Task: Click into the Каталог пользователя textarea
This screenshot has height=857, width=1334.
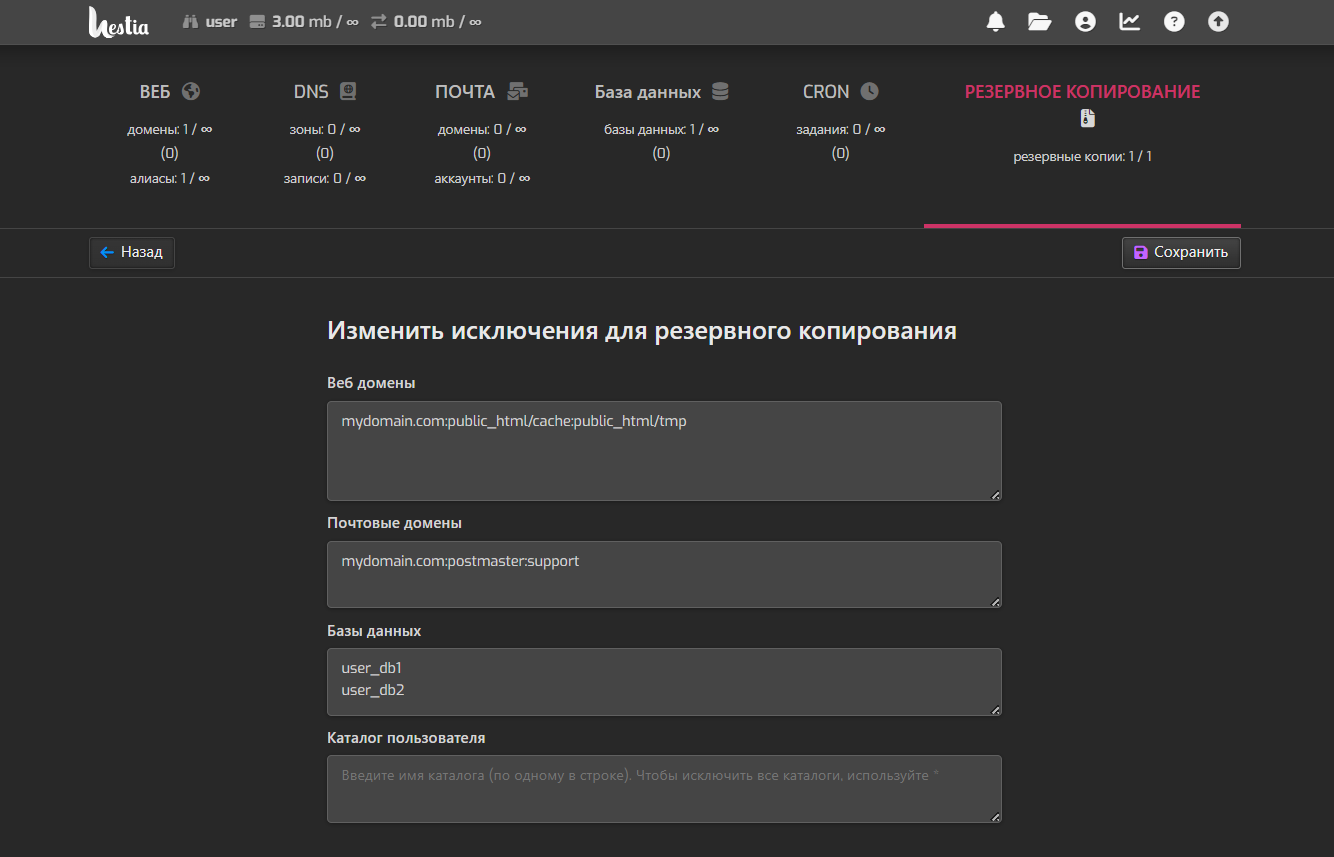Action: 664,789
